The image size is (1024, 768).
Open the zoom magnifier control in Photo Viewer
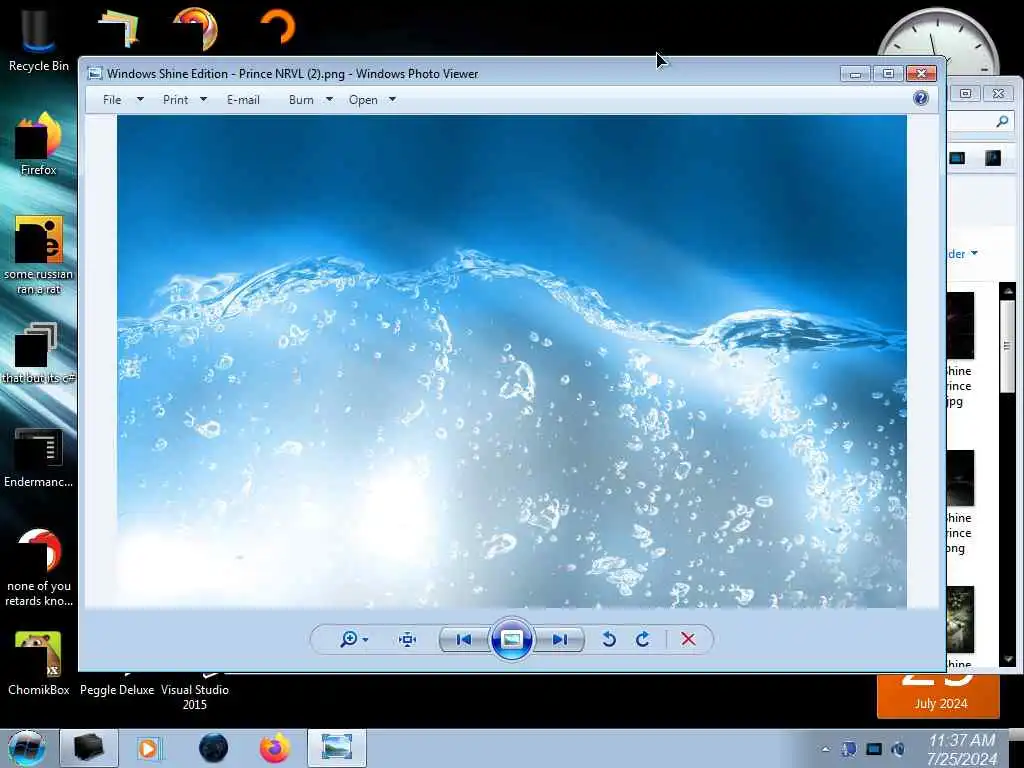[349, 639]
